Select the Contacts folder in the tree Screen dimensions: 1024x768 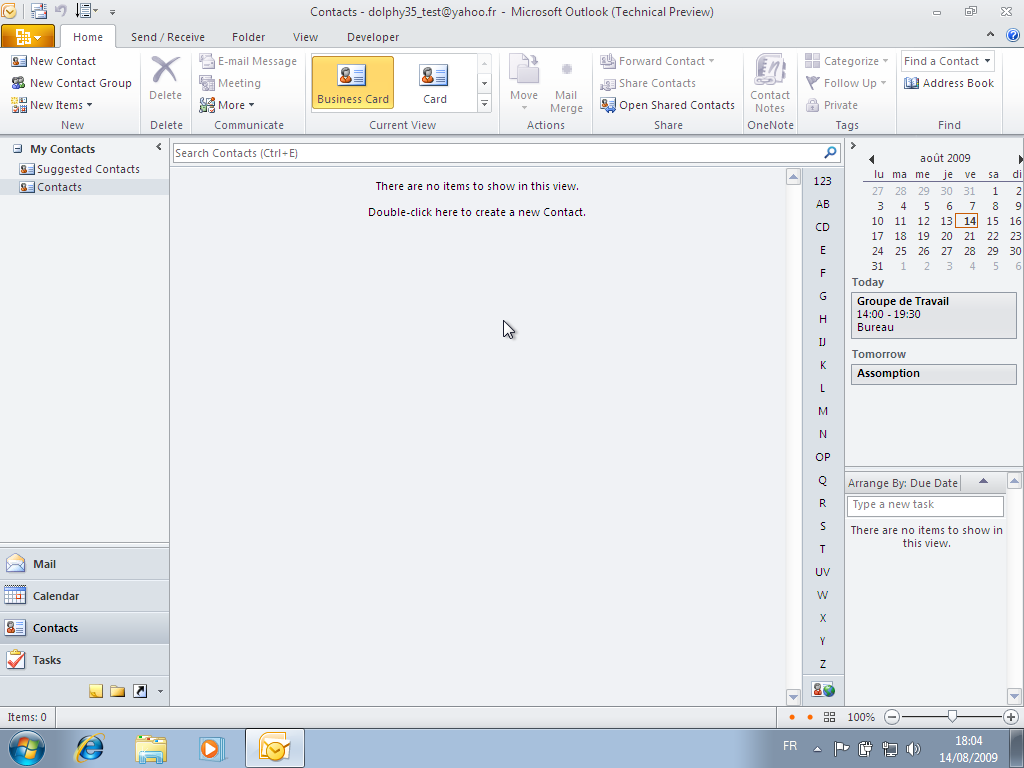[x=51, y=187]
